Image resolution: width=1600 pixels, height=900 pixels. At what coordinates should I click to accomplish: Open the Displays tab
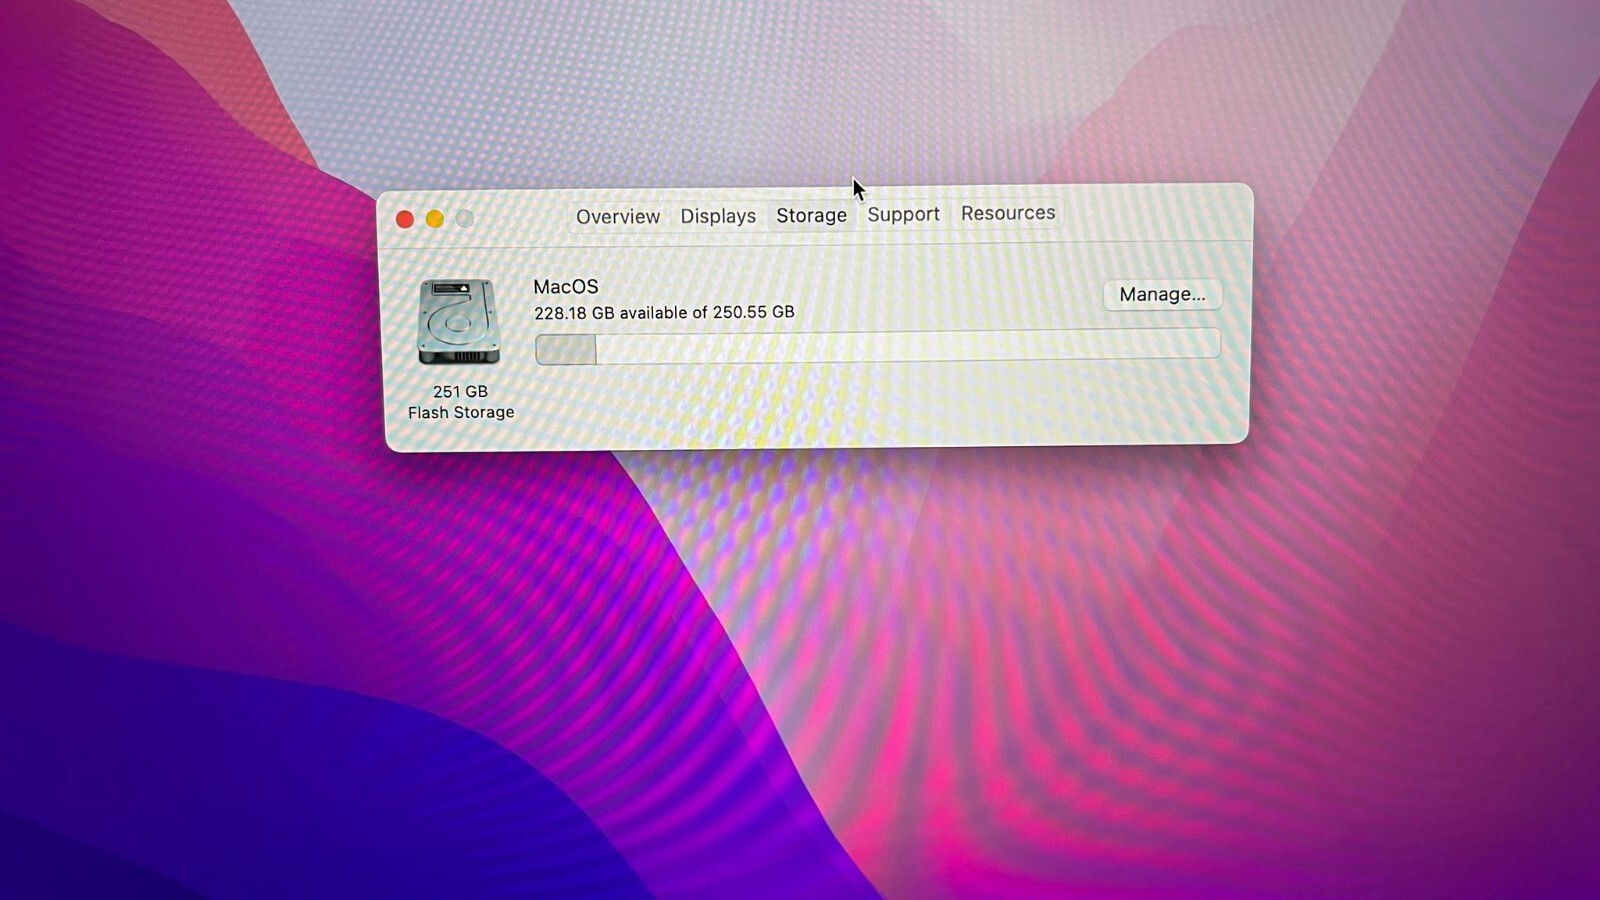coord(718,216)
